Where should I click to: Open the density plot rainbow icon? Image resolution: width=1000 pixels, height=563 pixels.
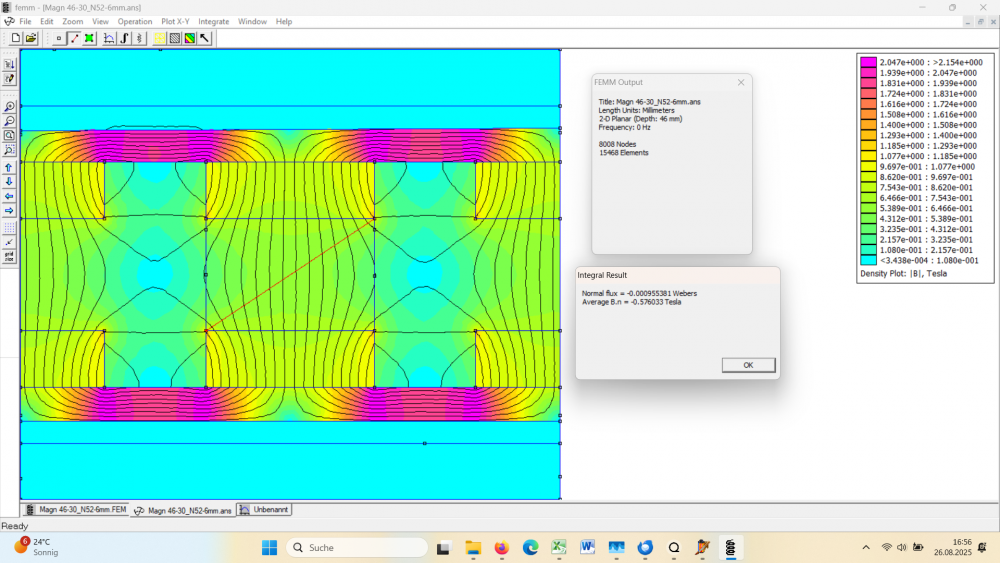[x=189, y=38]
